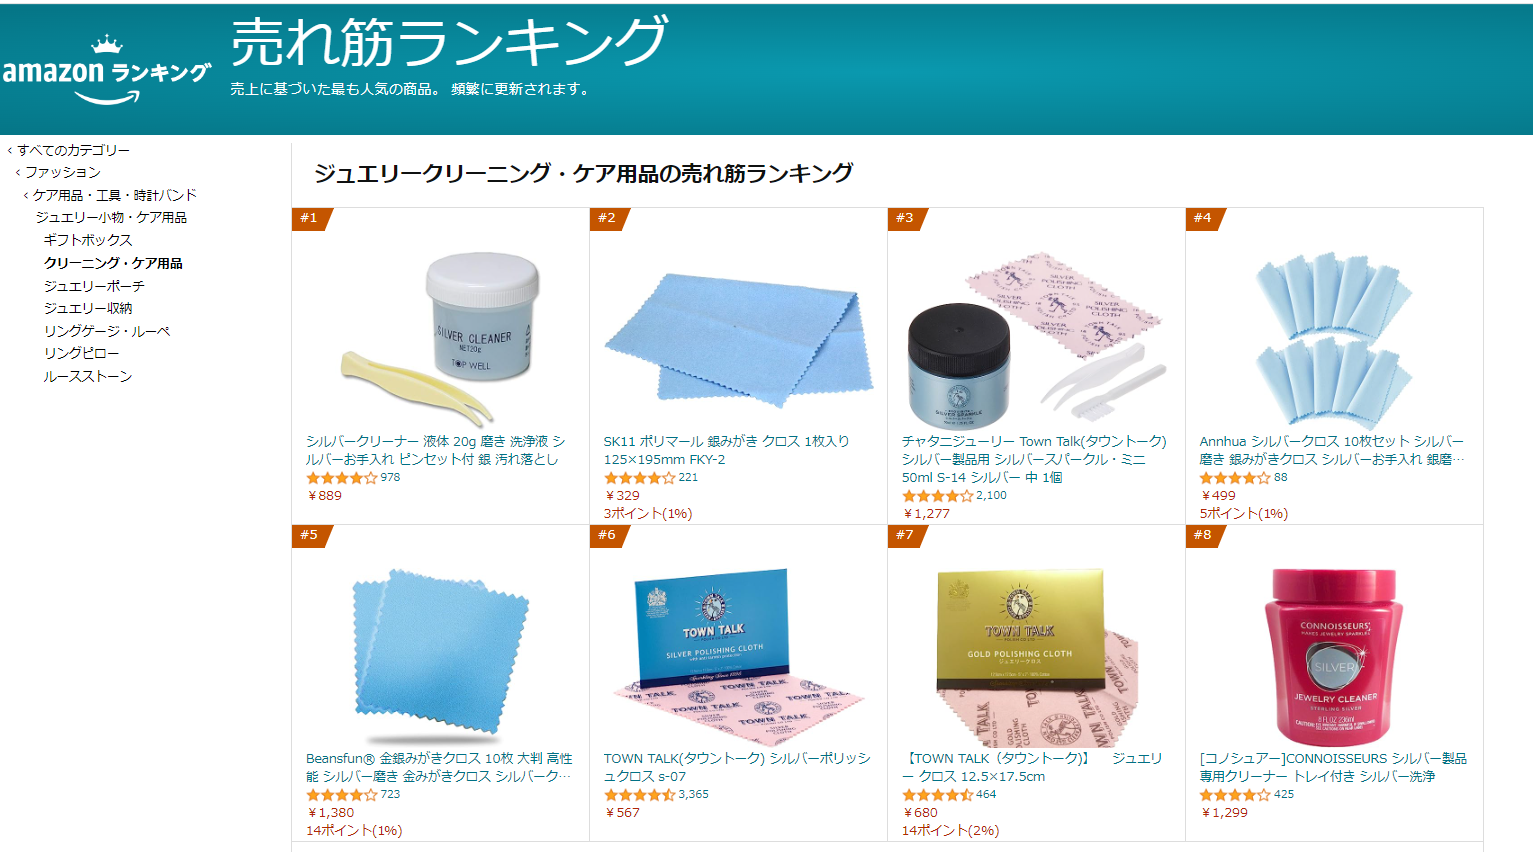The image size is (1533, 852).
Task: Click the #3 rank badge
Action: tap(906, 218)
